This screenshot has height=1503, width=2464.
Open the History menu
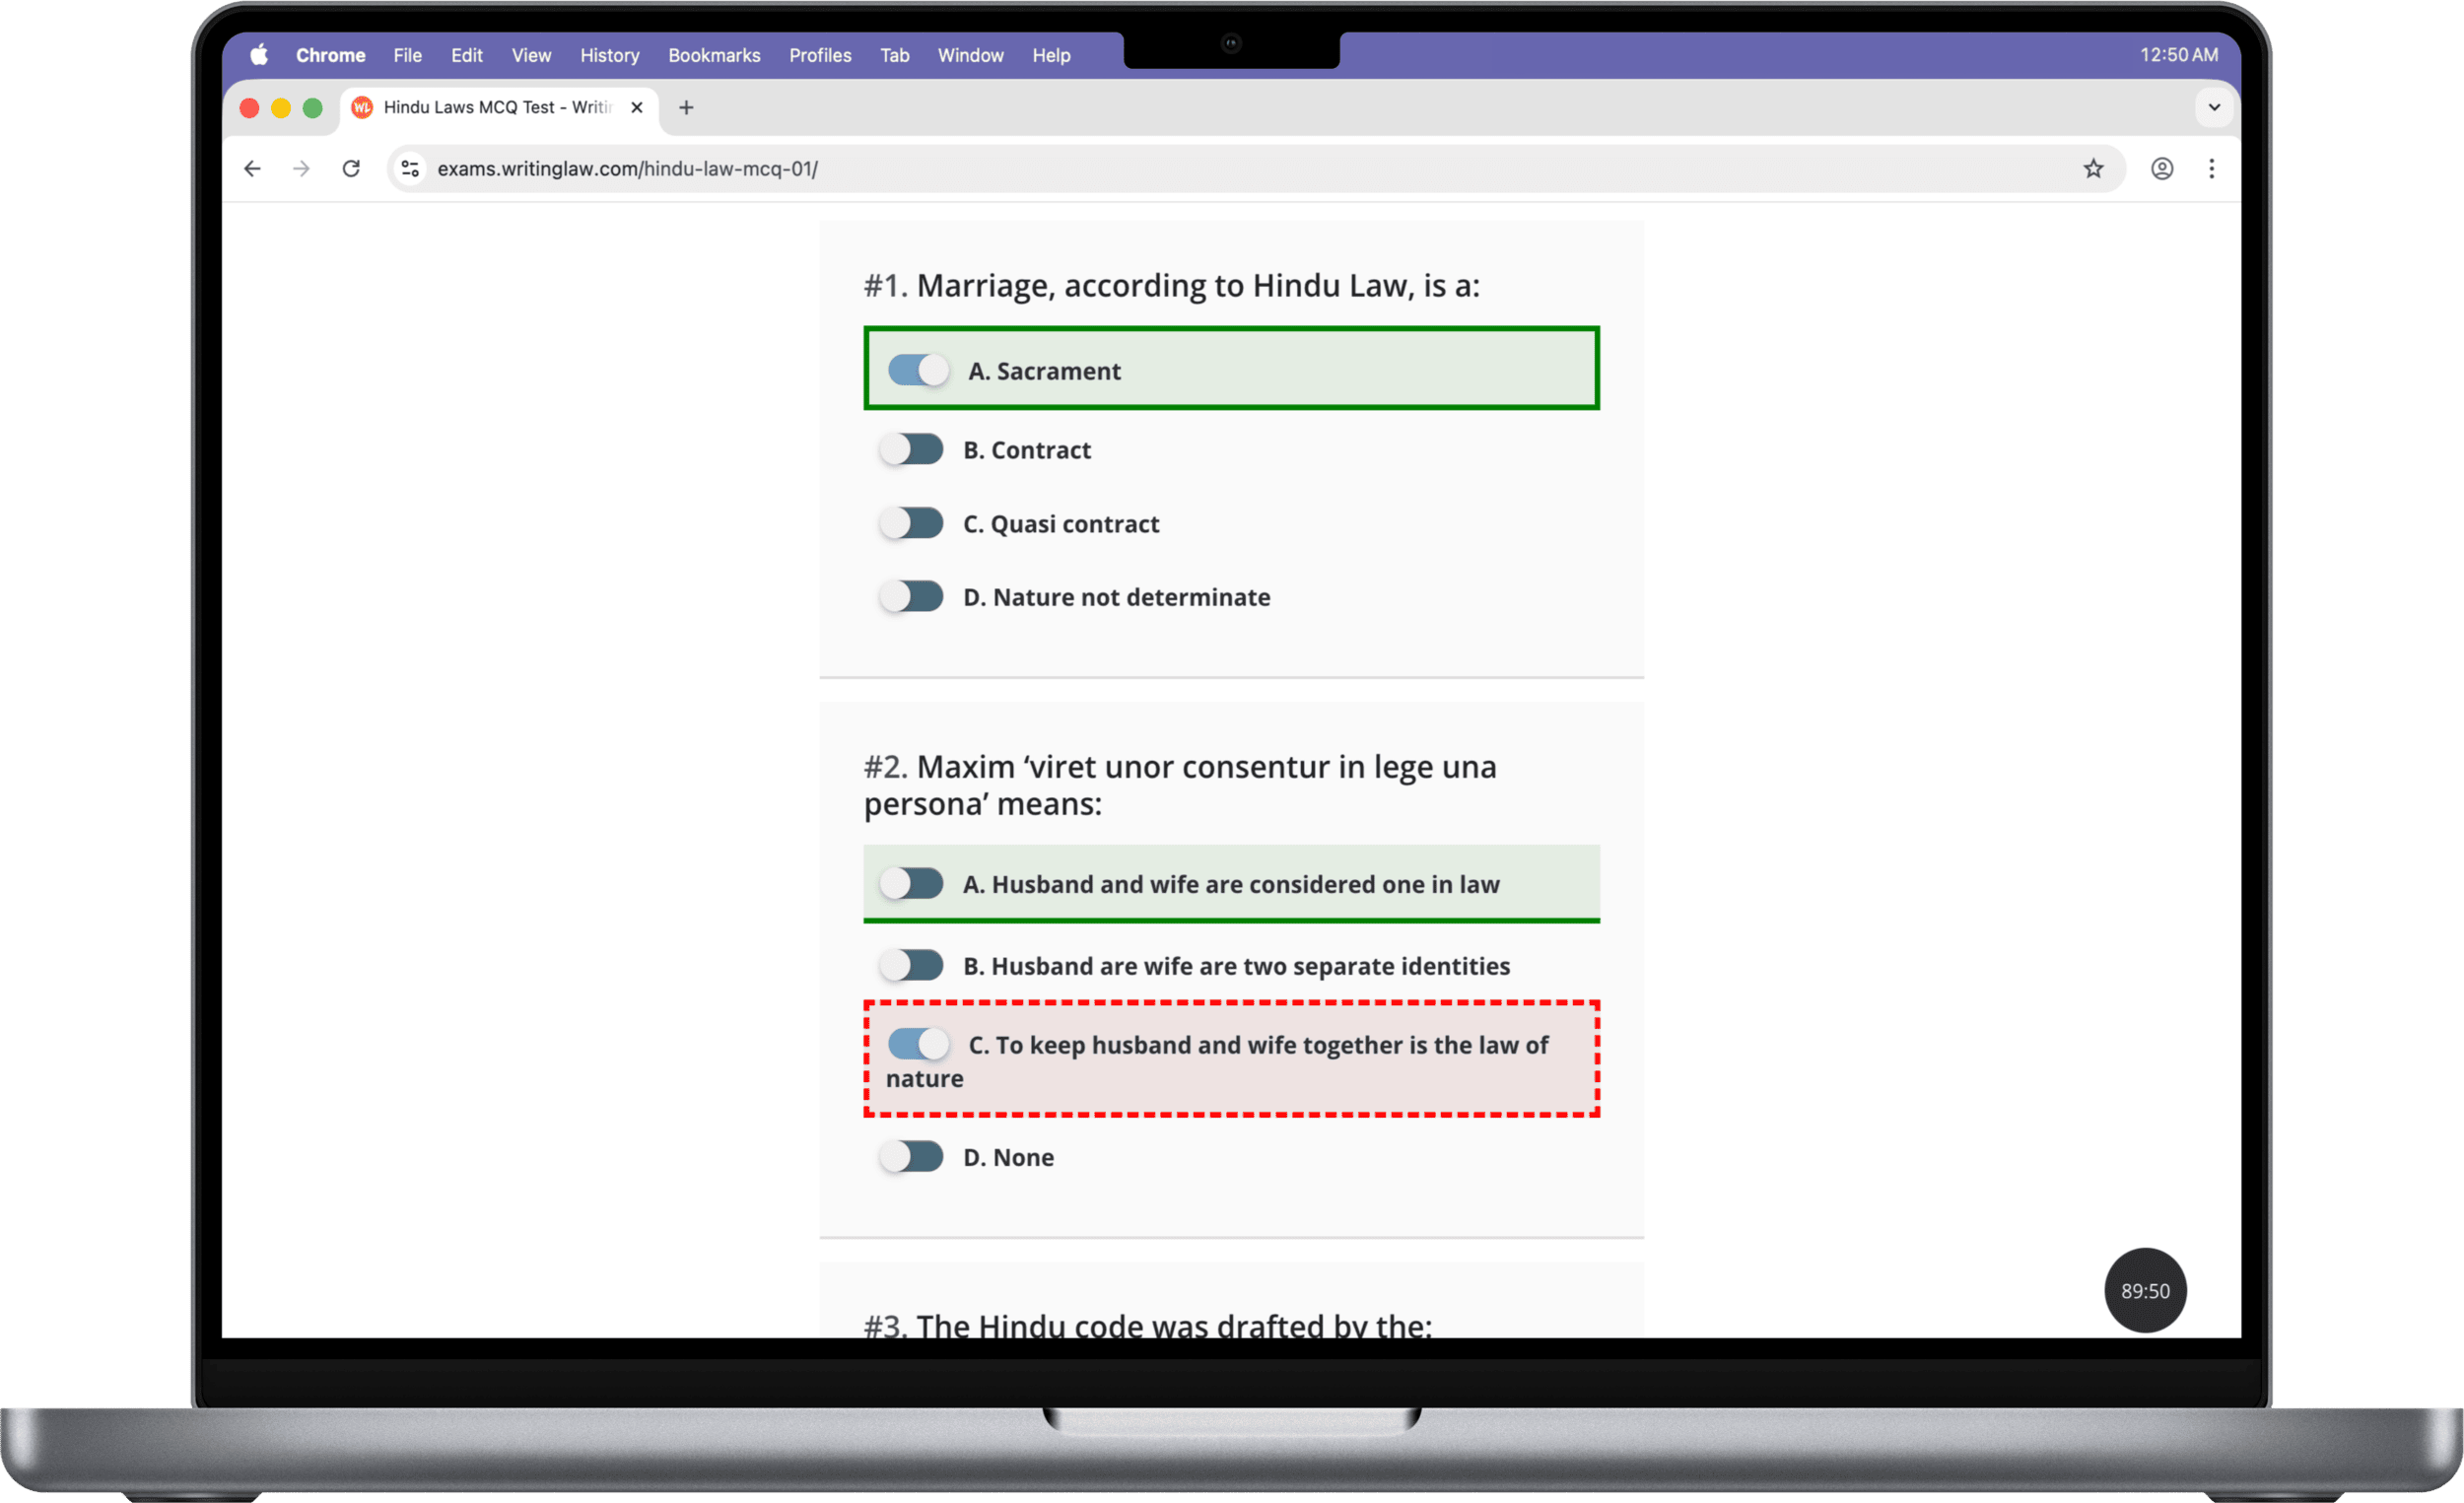pos(609,55)
